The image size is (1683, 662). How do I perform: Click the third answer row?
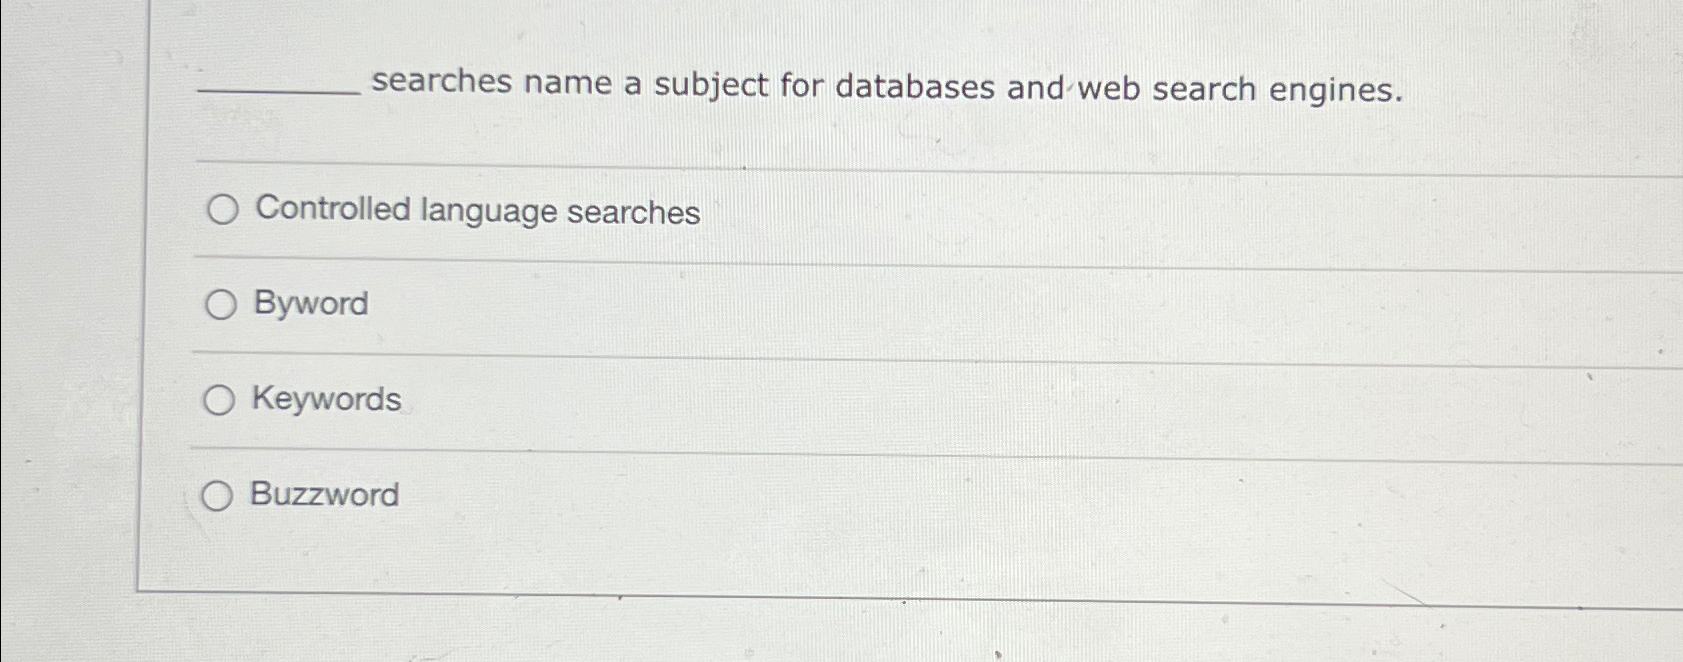[x=700, y=399]
